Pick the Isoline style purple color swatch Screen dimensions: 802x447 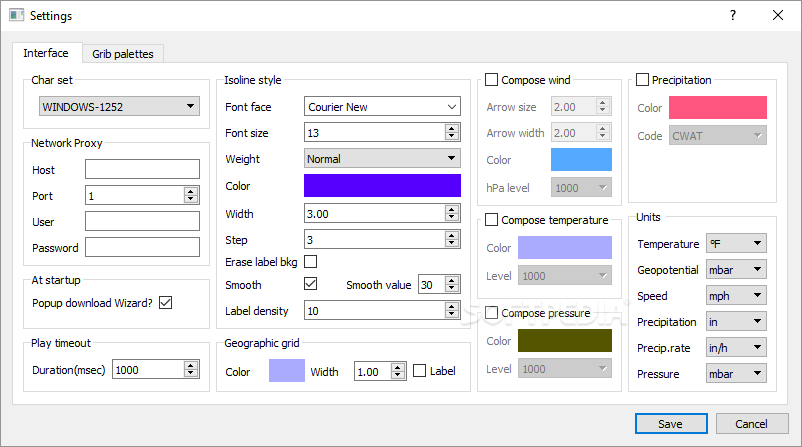[x=382, y=186]
